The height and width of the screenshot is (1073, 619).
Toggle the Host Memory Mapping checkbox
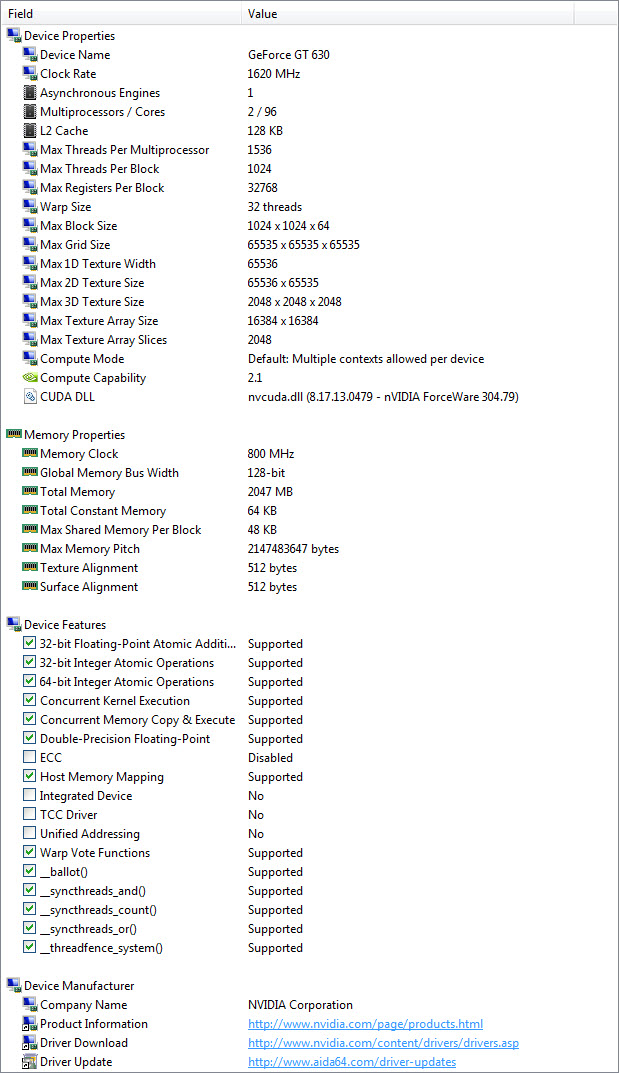pyautogui.click(x=29, y=776)
